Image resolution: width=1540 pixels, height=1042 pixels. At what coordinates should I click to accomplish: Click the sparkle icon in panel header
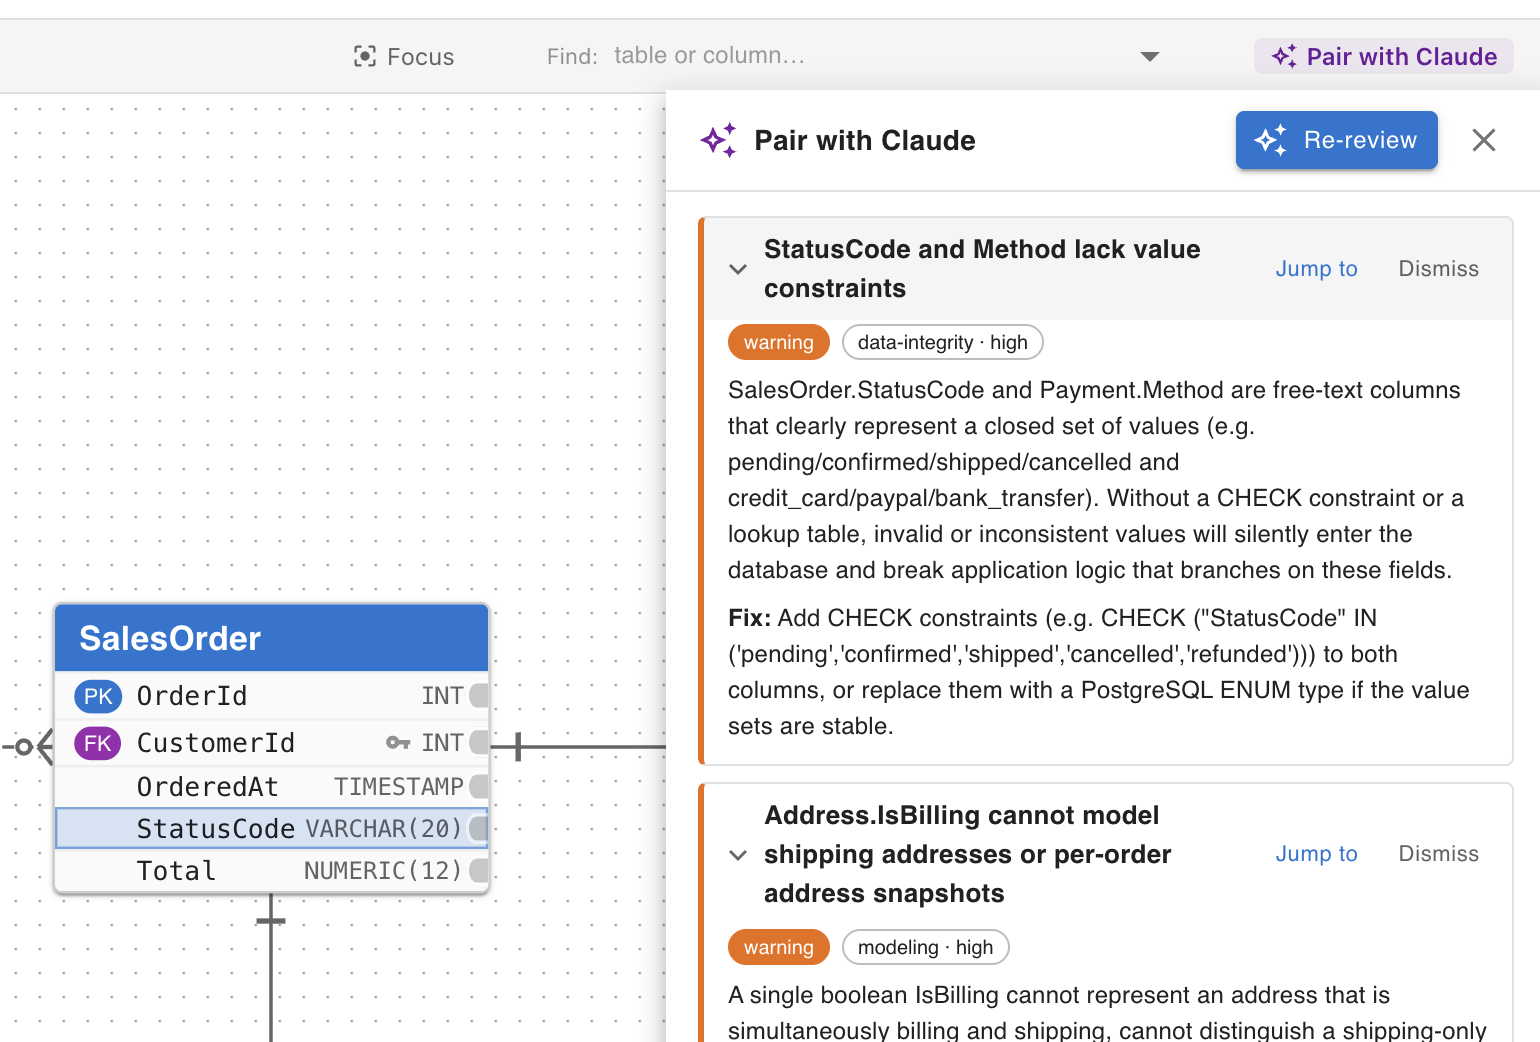719,140
